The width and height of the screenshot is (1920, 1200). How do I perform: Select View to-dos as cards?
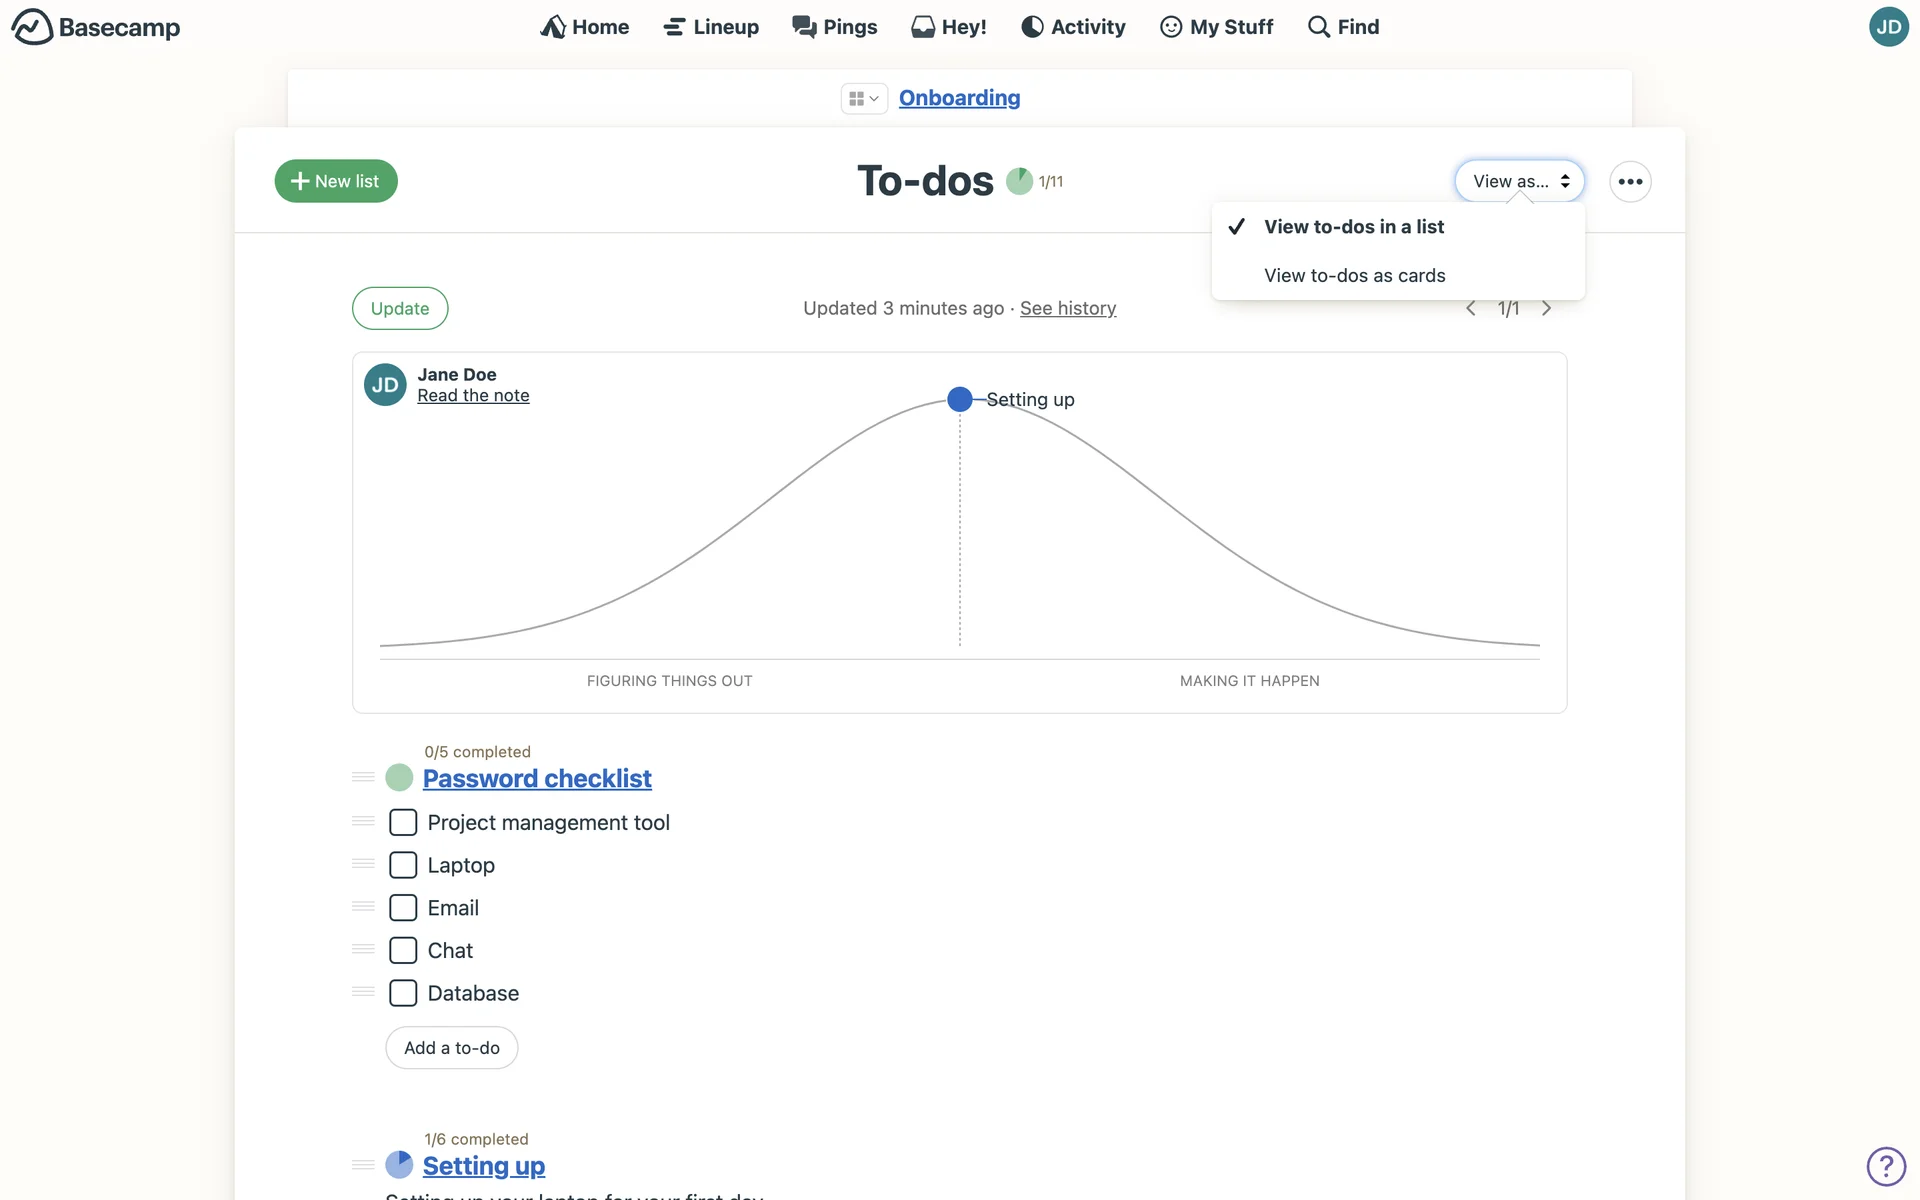(x=1354, y=275)
